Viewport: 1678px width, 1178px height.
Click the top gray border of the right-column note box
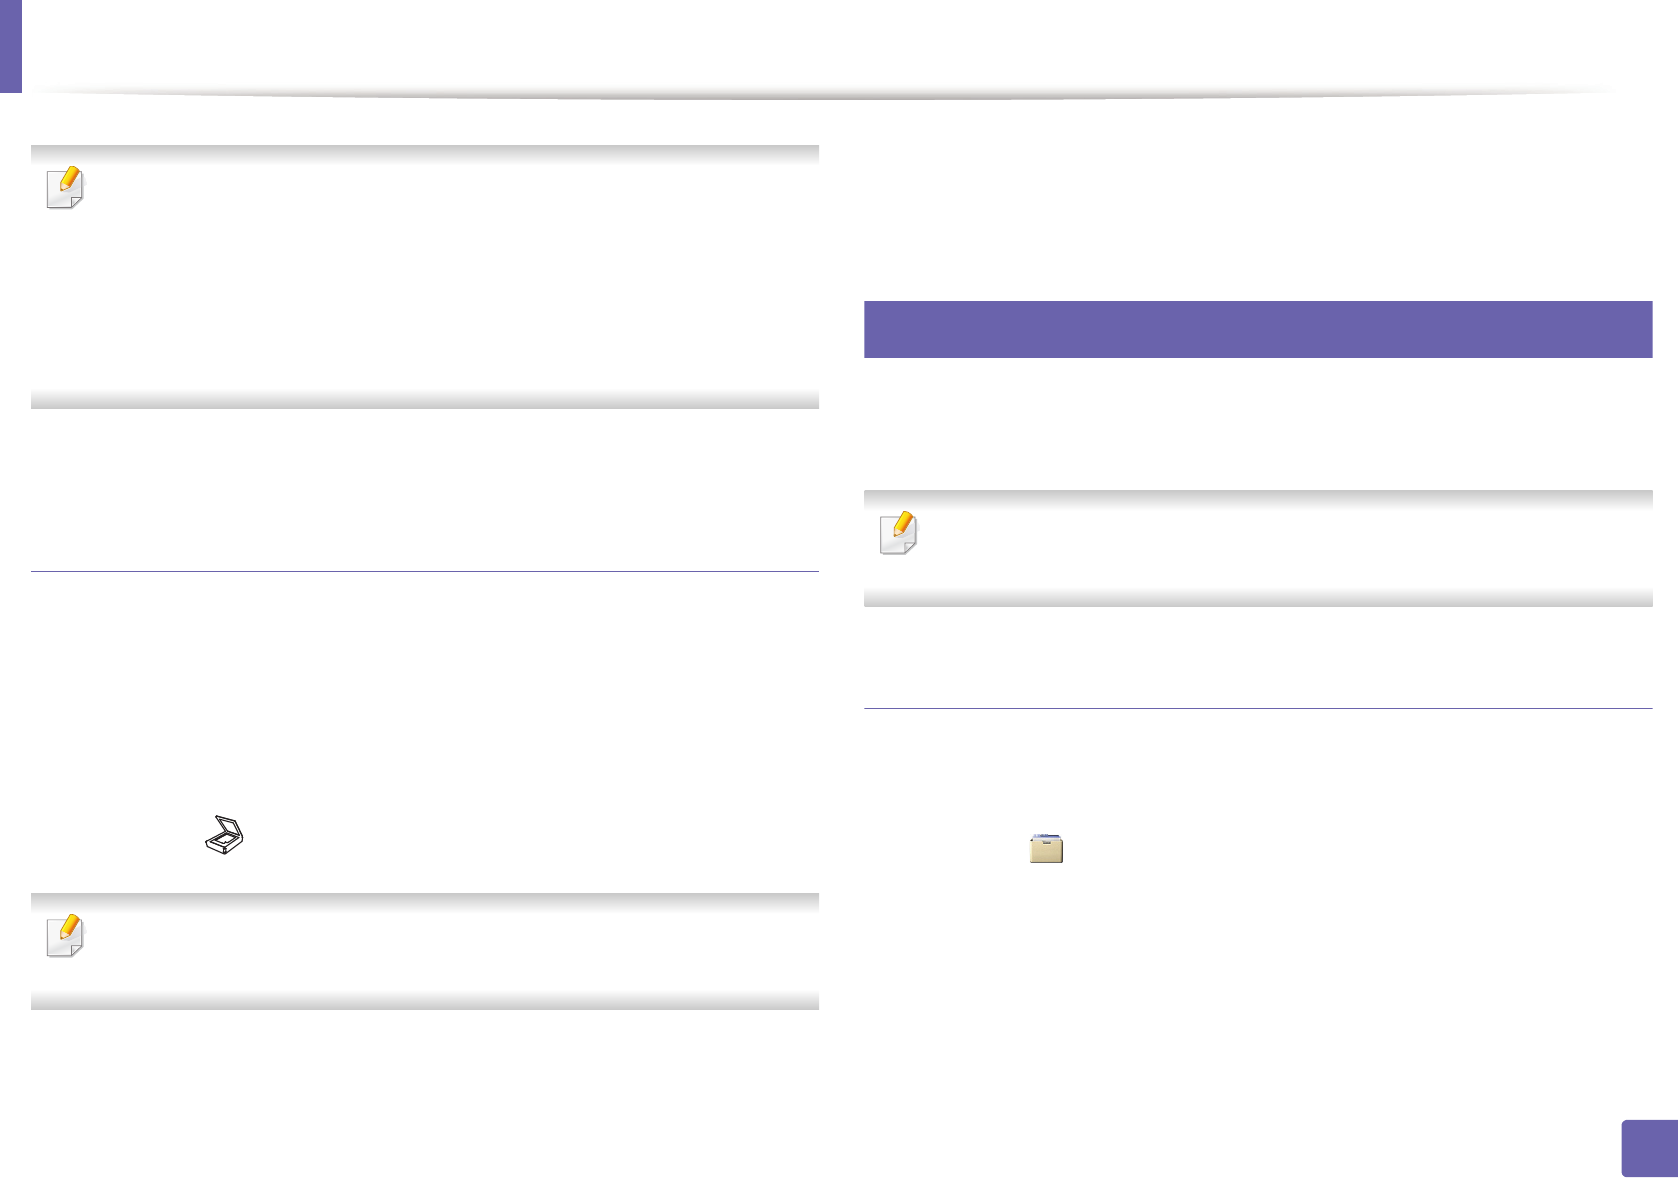[x=1257, y=499]
